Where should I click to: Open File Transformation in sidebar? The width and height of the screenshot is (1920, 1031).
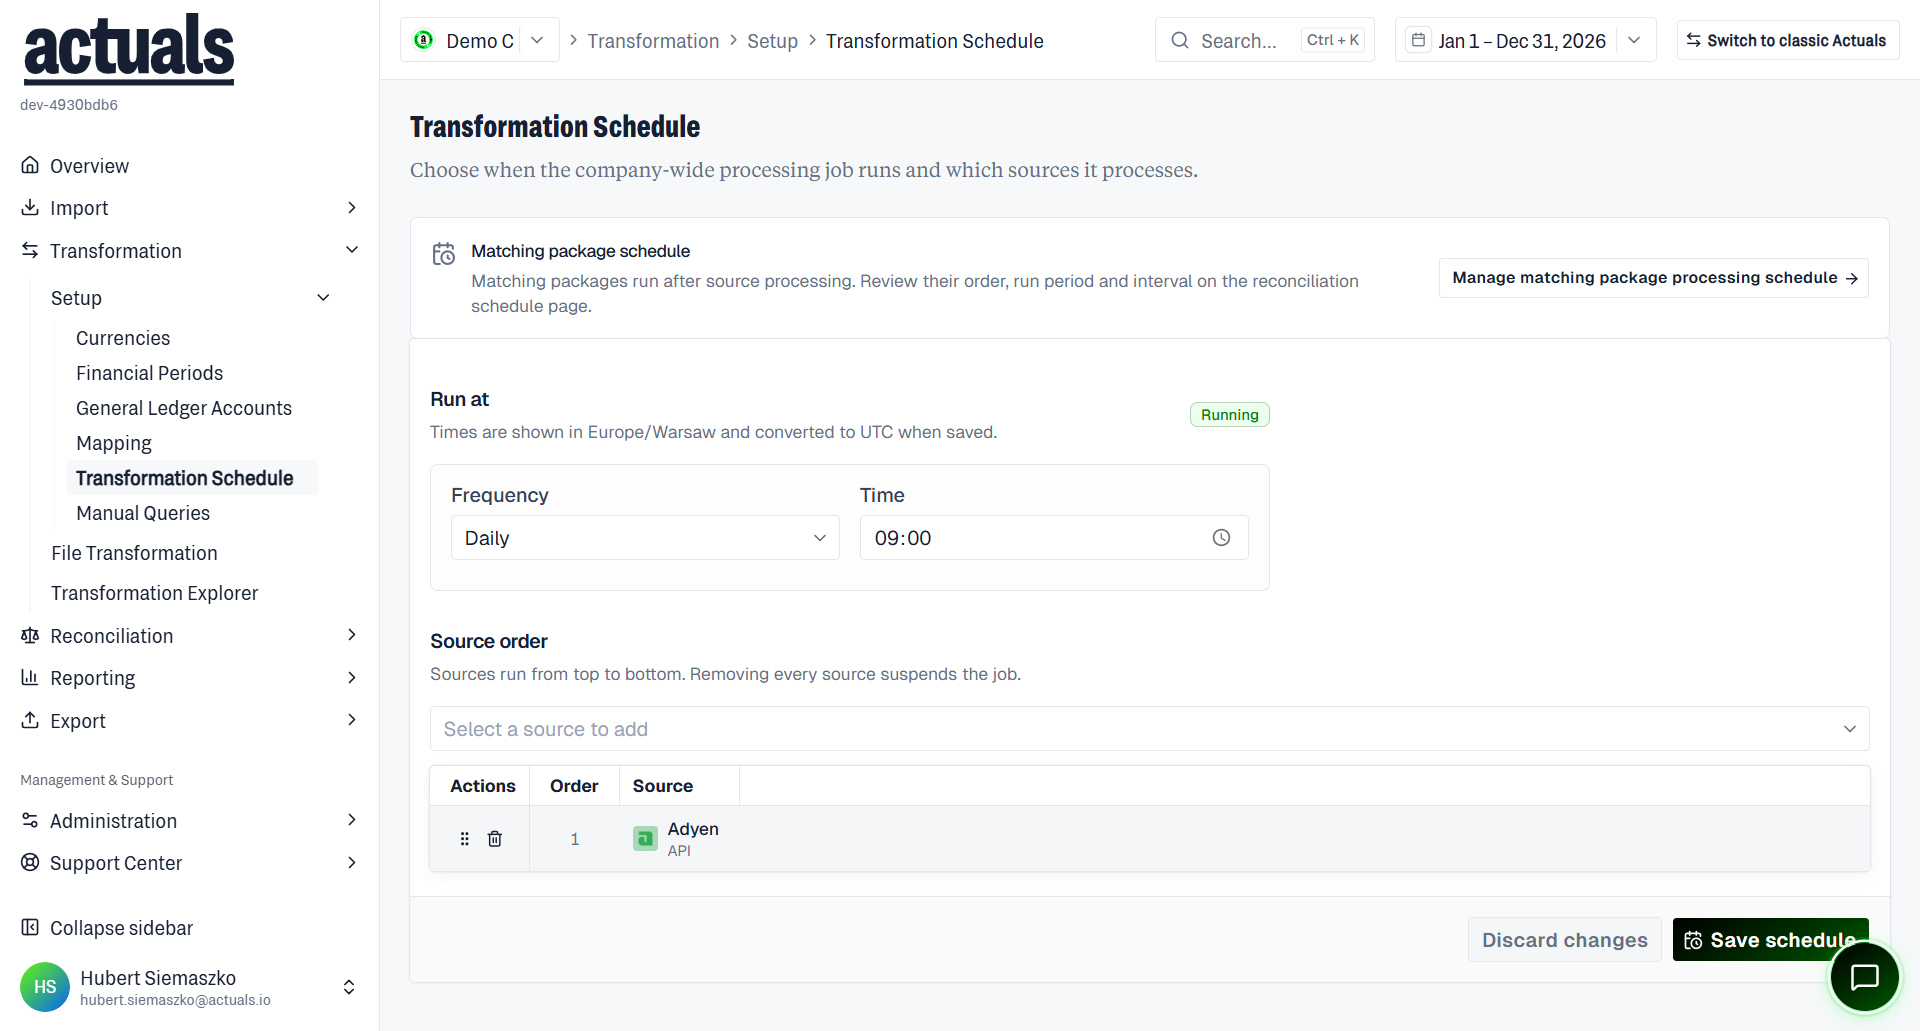(x=135, y=553)
